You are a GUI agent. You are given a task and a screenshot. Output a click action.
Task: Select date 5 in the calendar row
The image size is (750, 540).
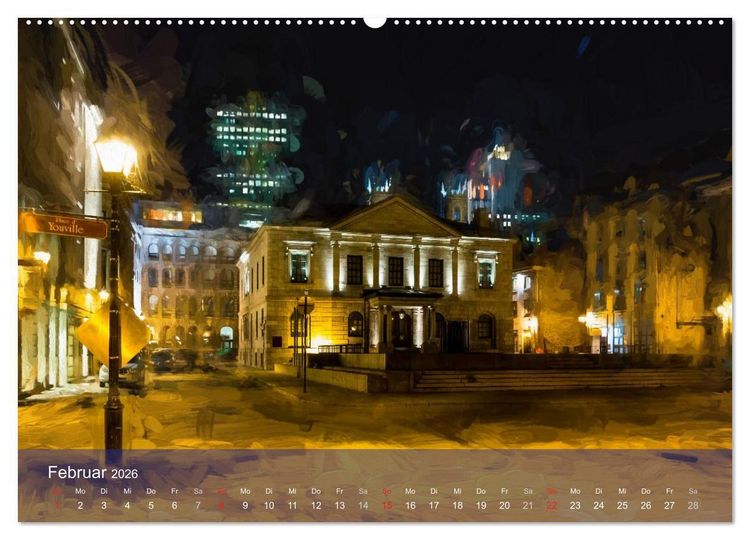point(151,505)
